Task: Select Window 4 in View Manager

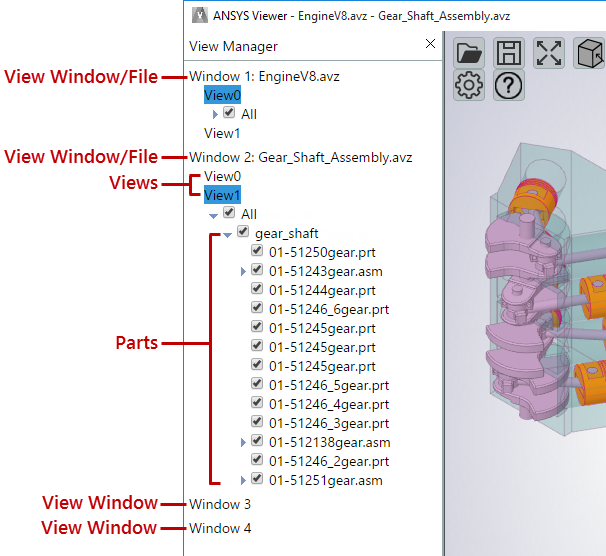Action: pos(220,528)
